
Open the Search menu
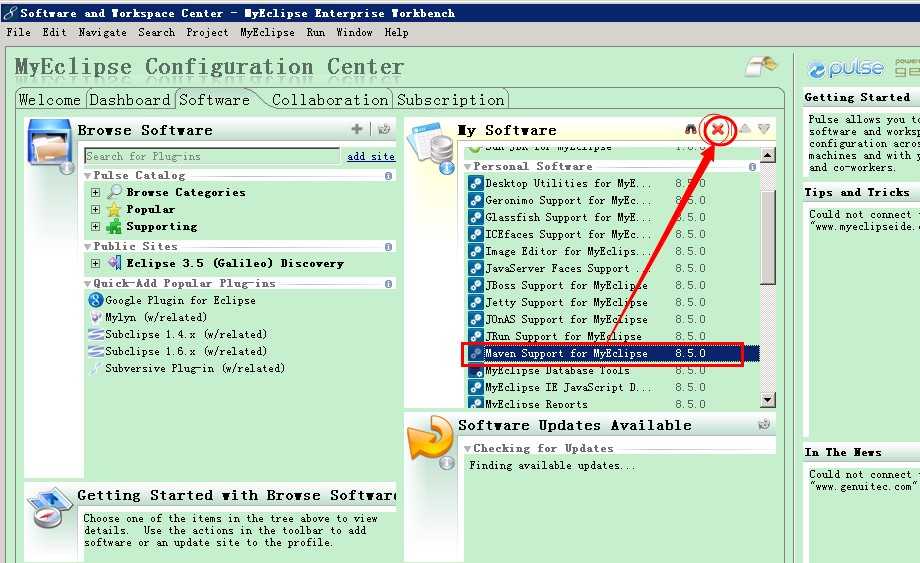(x=157, y=32)
